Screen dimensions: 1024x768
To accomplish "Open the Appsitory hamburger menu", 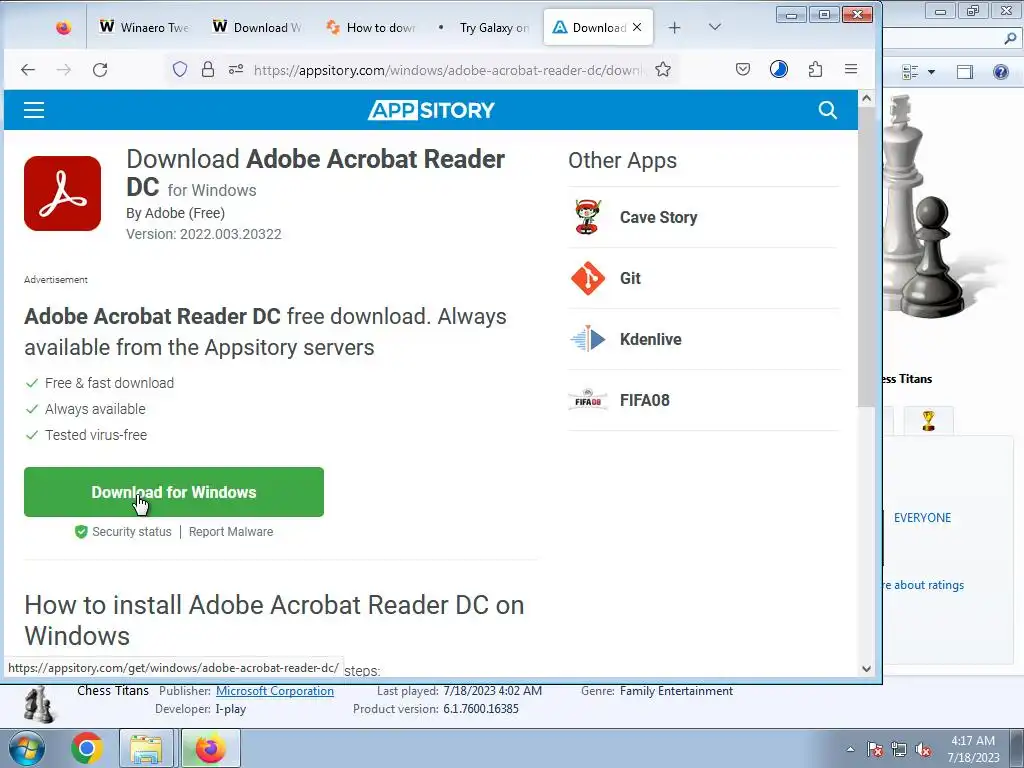I will click(34, 110).
